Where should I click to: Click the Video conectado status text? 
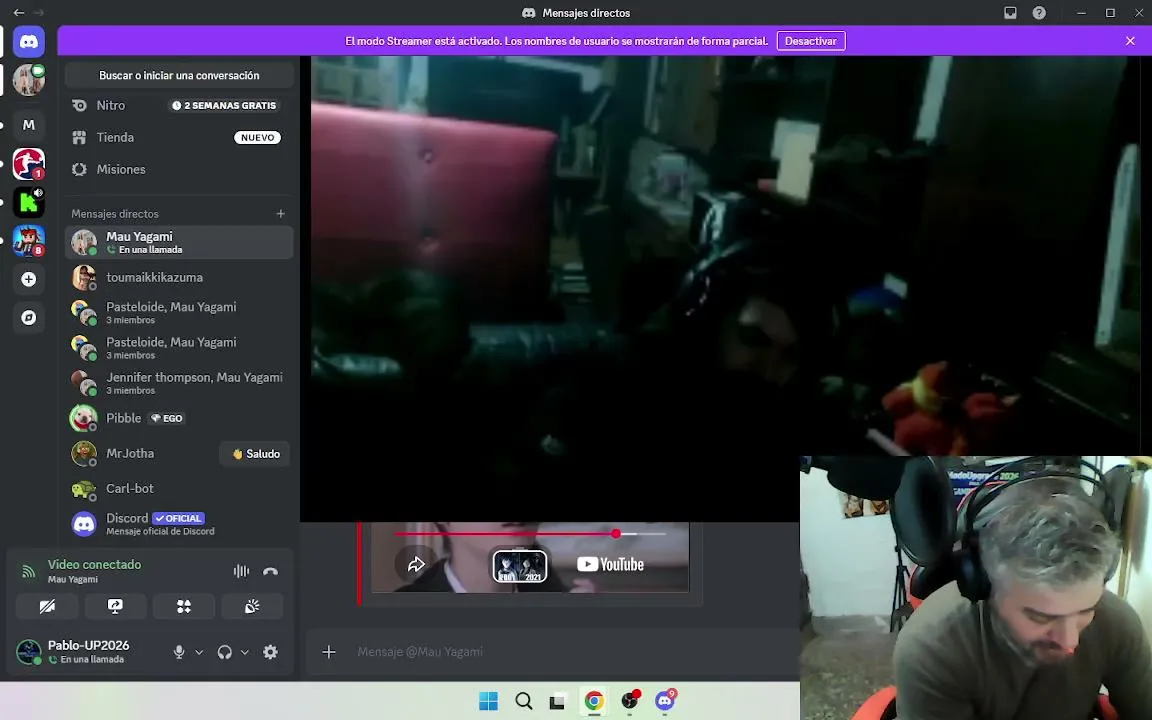[95, 564]
